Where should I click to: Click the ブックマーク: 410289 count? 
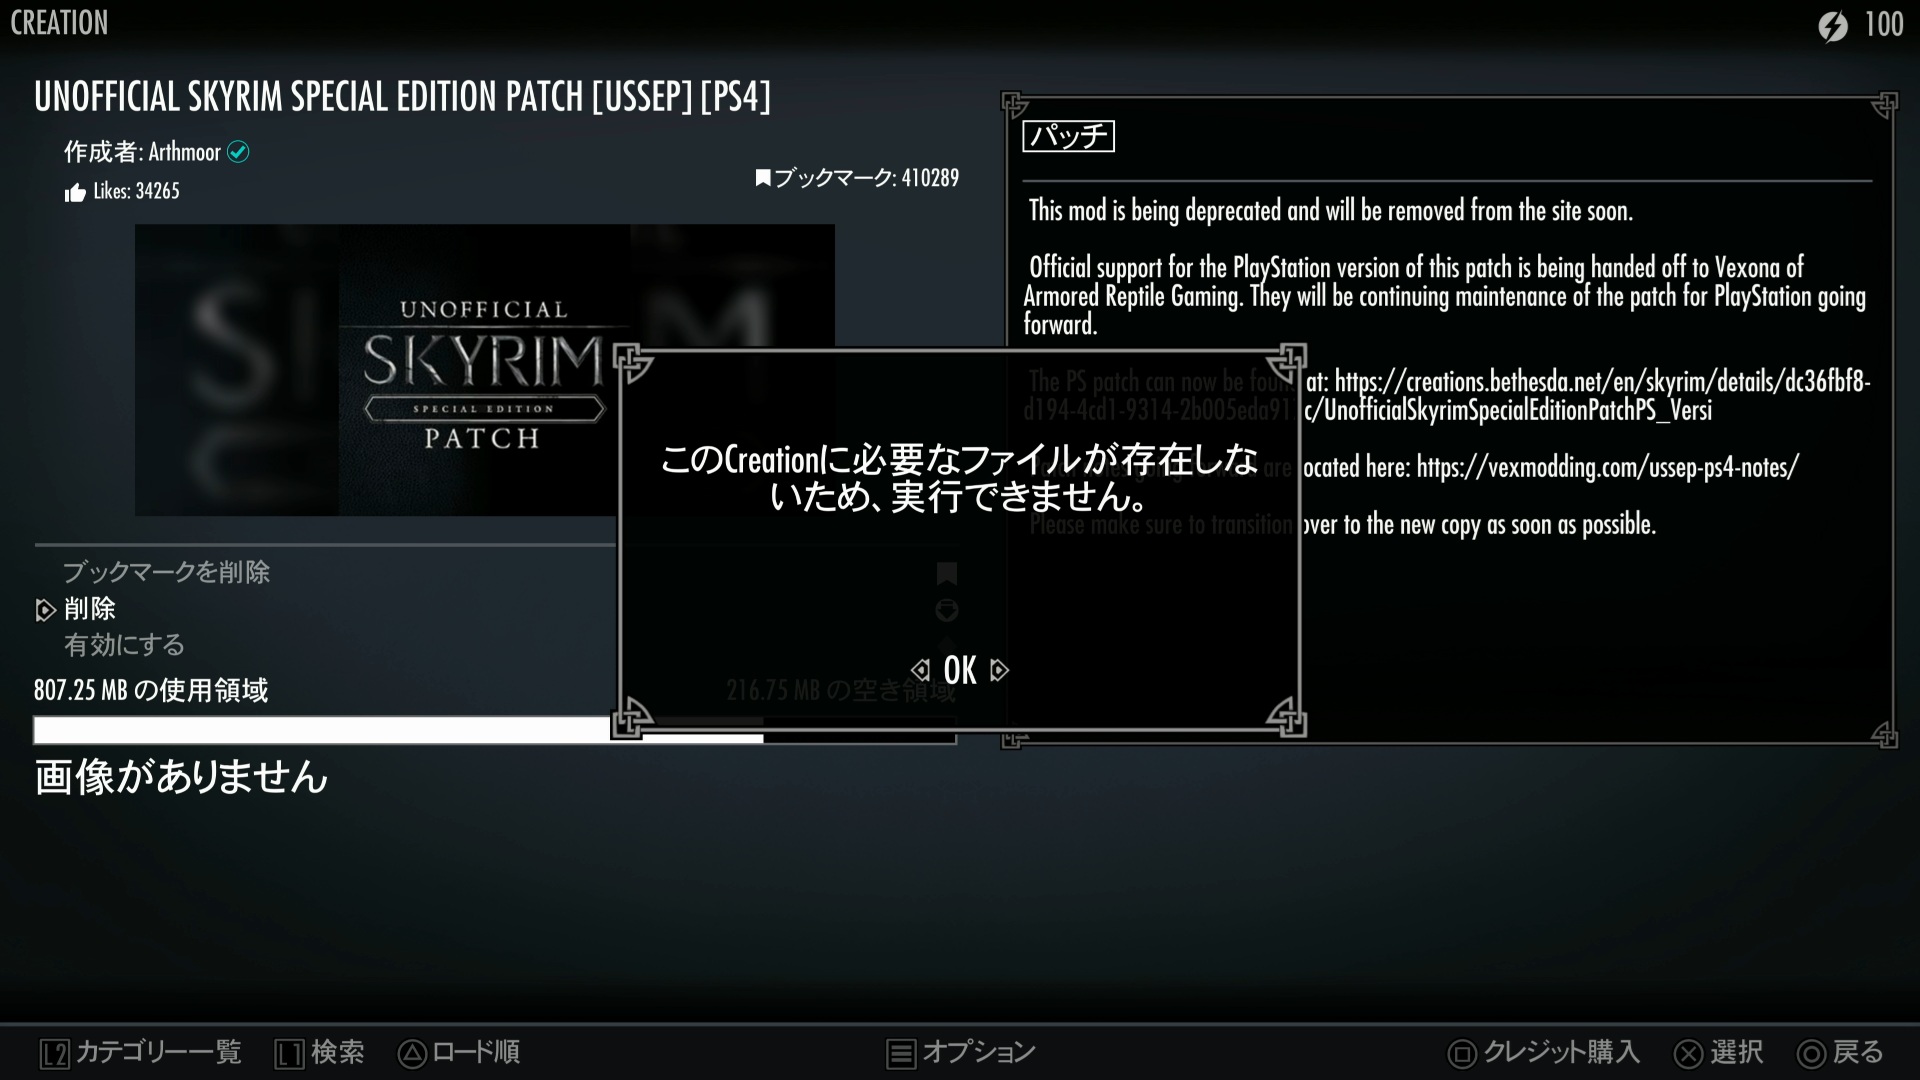coord(866,178)
